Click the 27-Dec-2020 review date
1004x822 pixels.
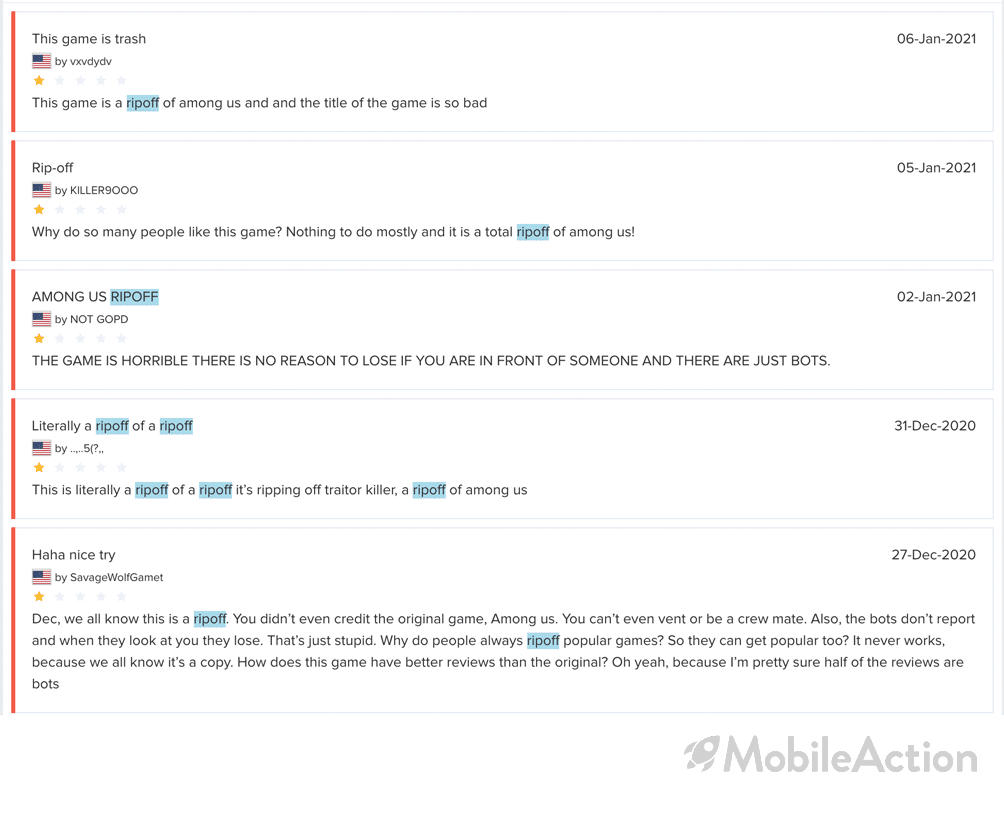(934, 554)
